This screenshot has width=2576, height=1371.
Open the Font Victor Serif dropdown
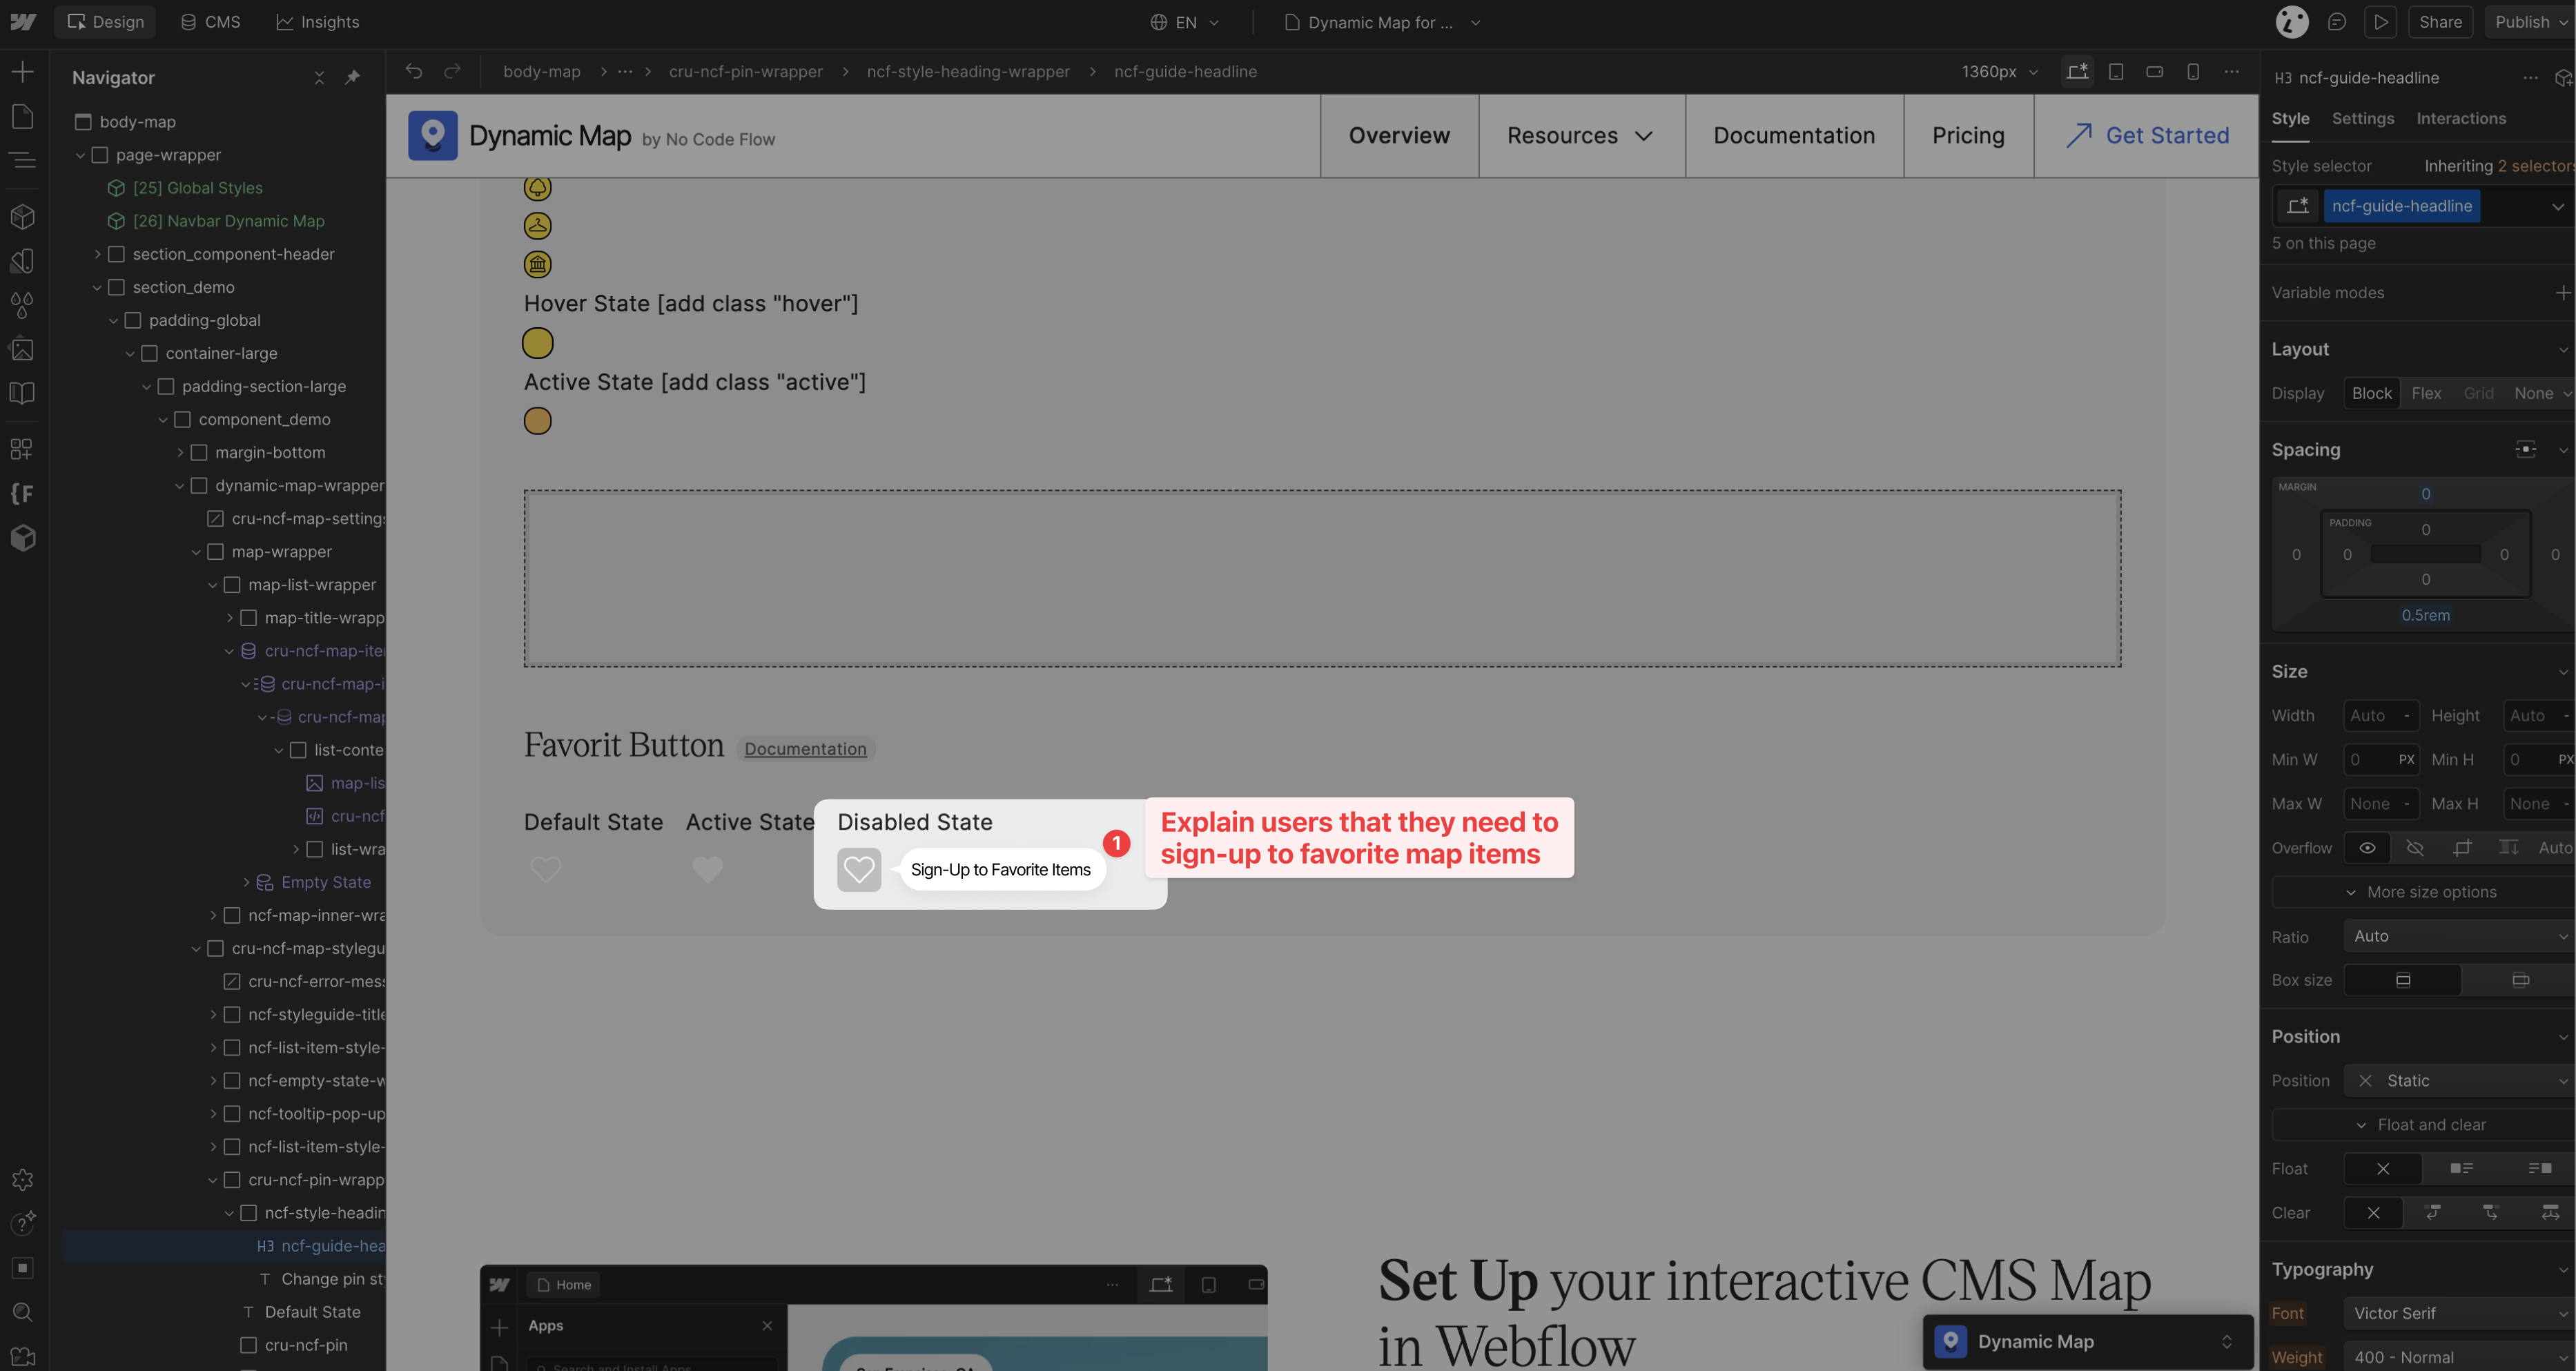click(2459, 1313)
